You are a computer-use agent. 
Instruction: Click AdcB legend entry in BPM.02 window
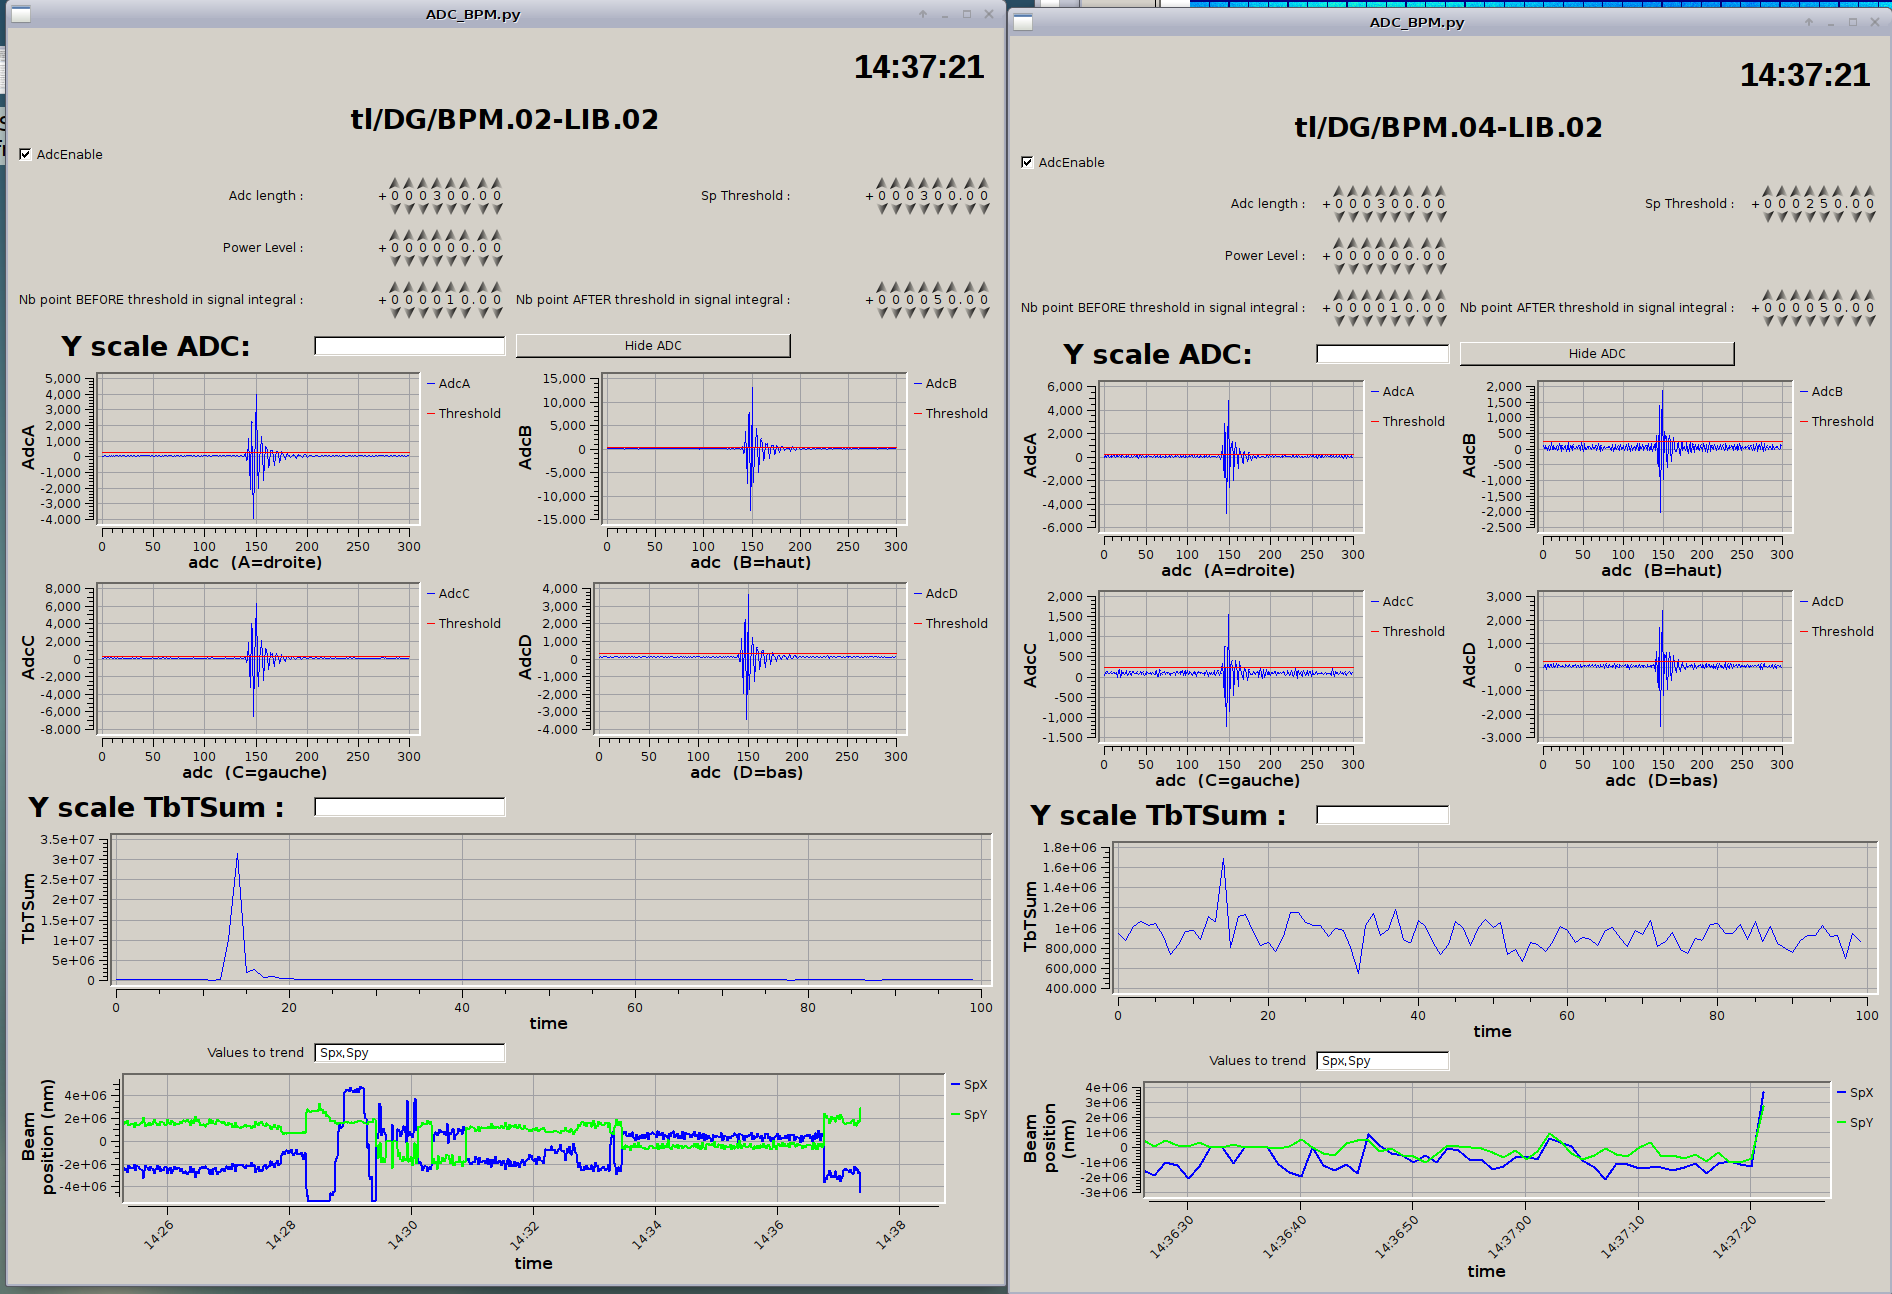[940, 384]
